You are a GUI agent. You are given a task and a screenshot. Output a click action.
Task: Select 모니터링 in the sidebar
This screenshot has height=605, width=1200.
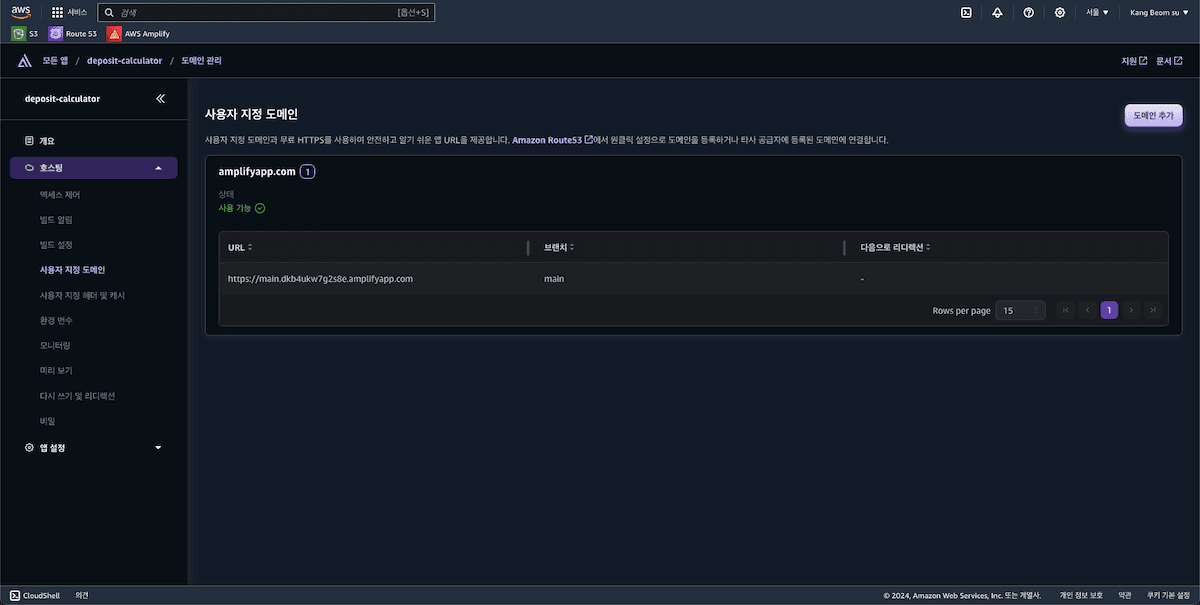click(x=55, y=346)
